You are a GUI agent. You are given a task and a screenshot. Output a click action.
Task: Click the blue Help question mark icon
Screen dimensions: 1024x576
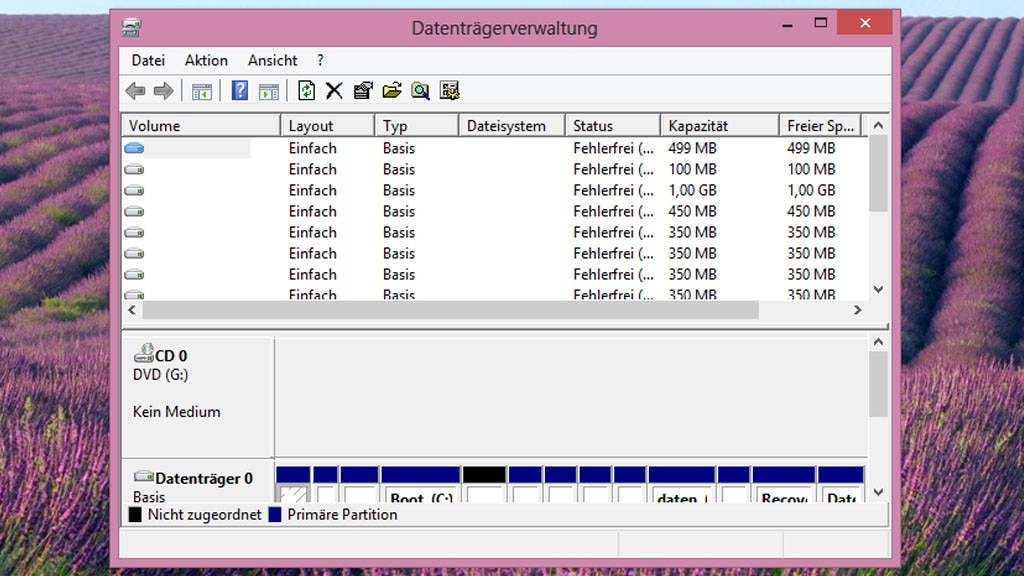click(240, 91)
